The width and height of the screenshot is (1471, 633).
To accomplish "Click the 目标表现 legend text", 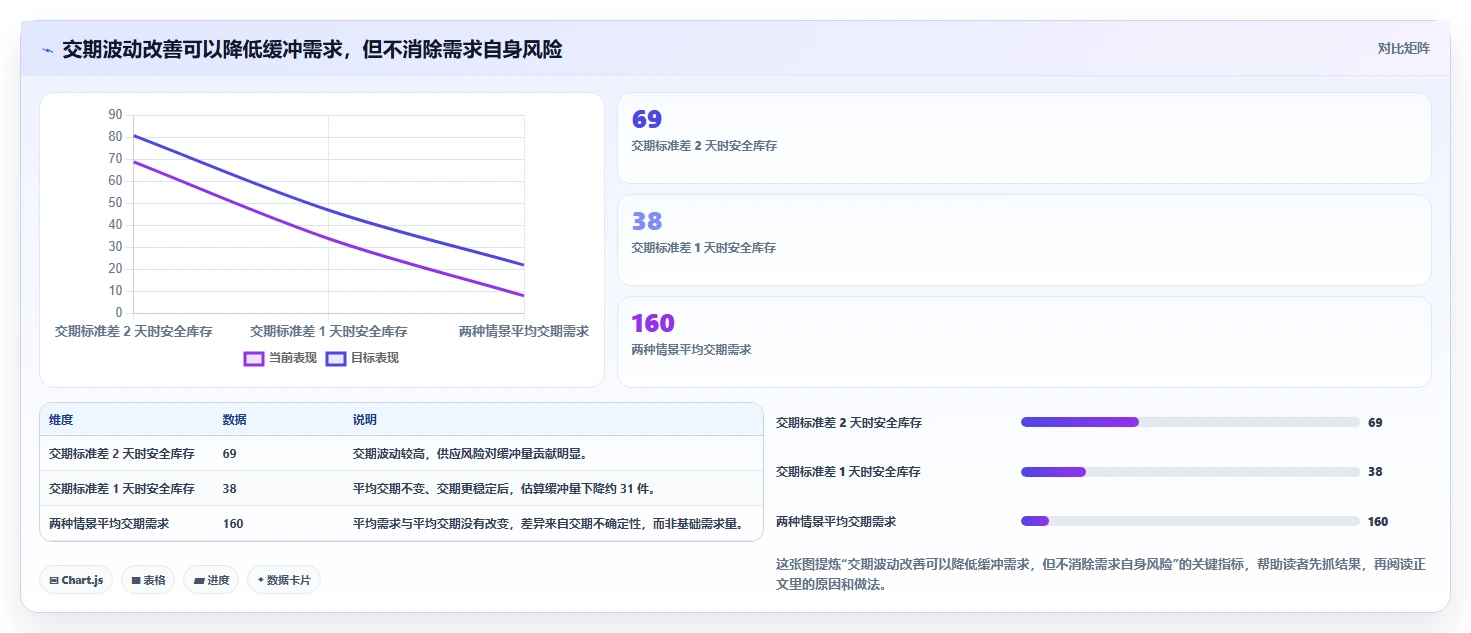I will point(375,358).
